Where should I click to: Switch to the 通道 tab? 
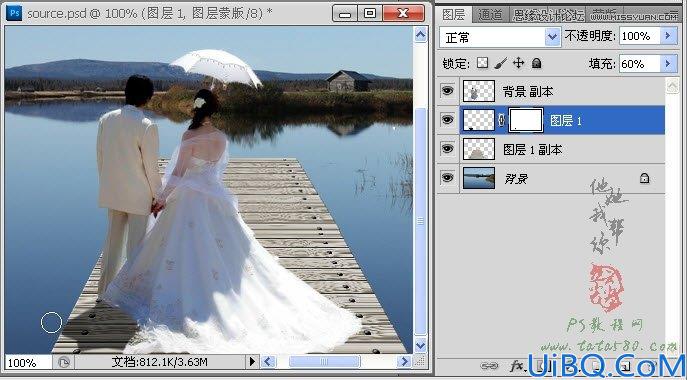click(490, 15)
